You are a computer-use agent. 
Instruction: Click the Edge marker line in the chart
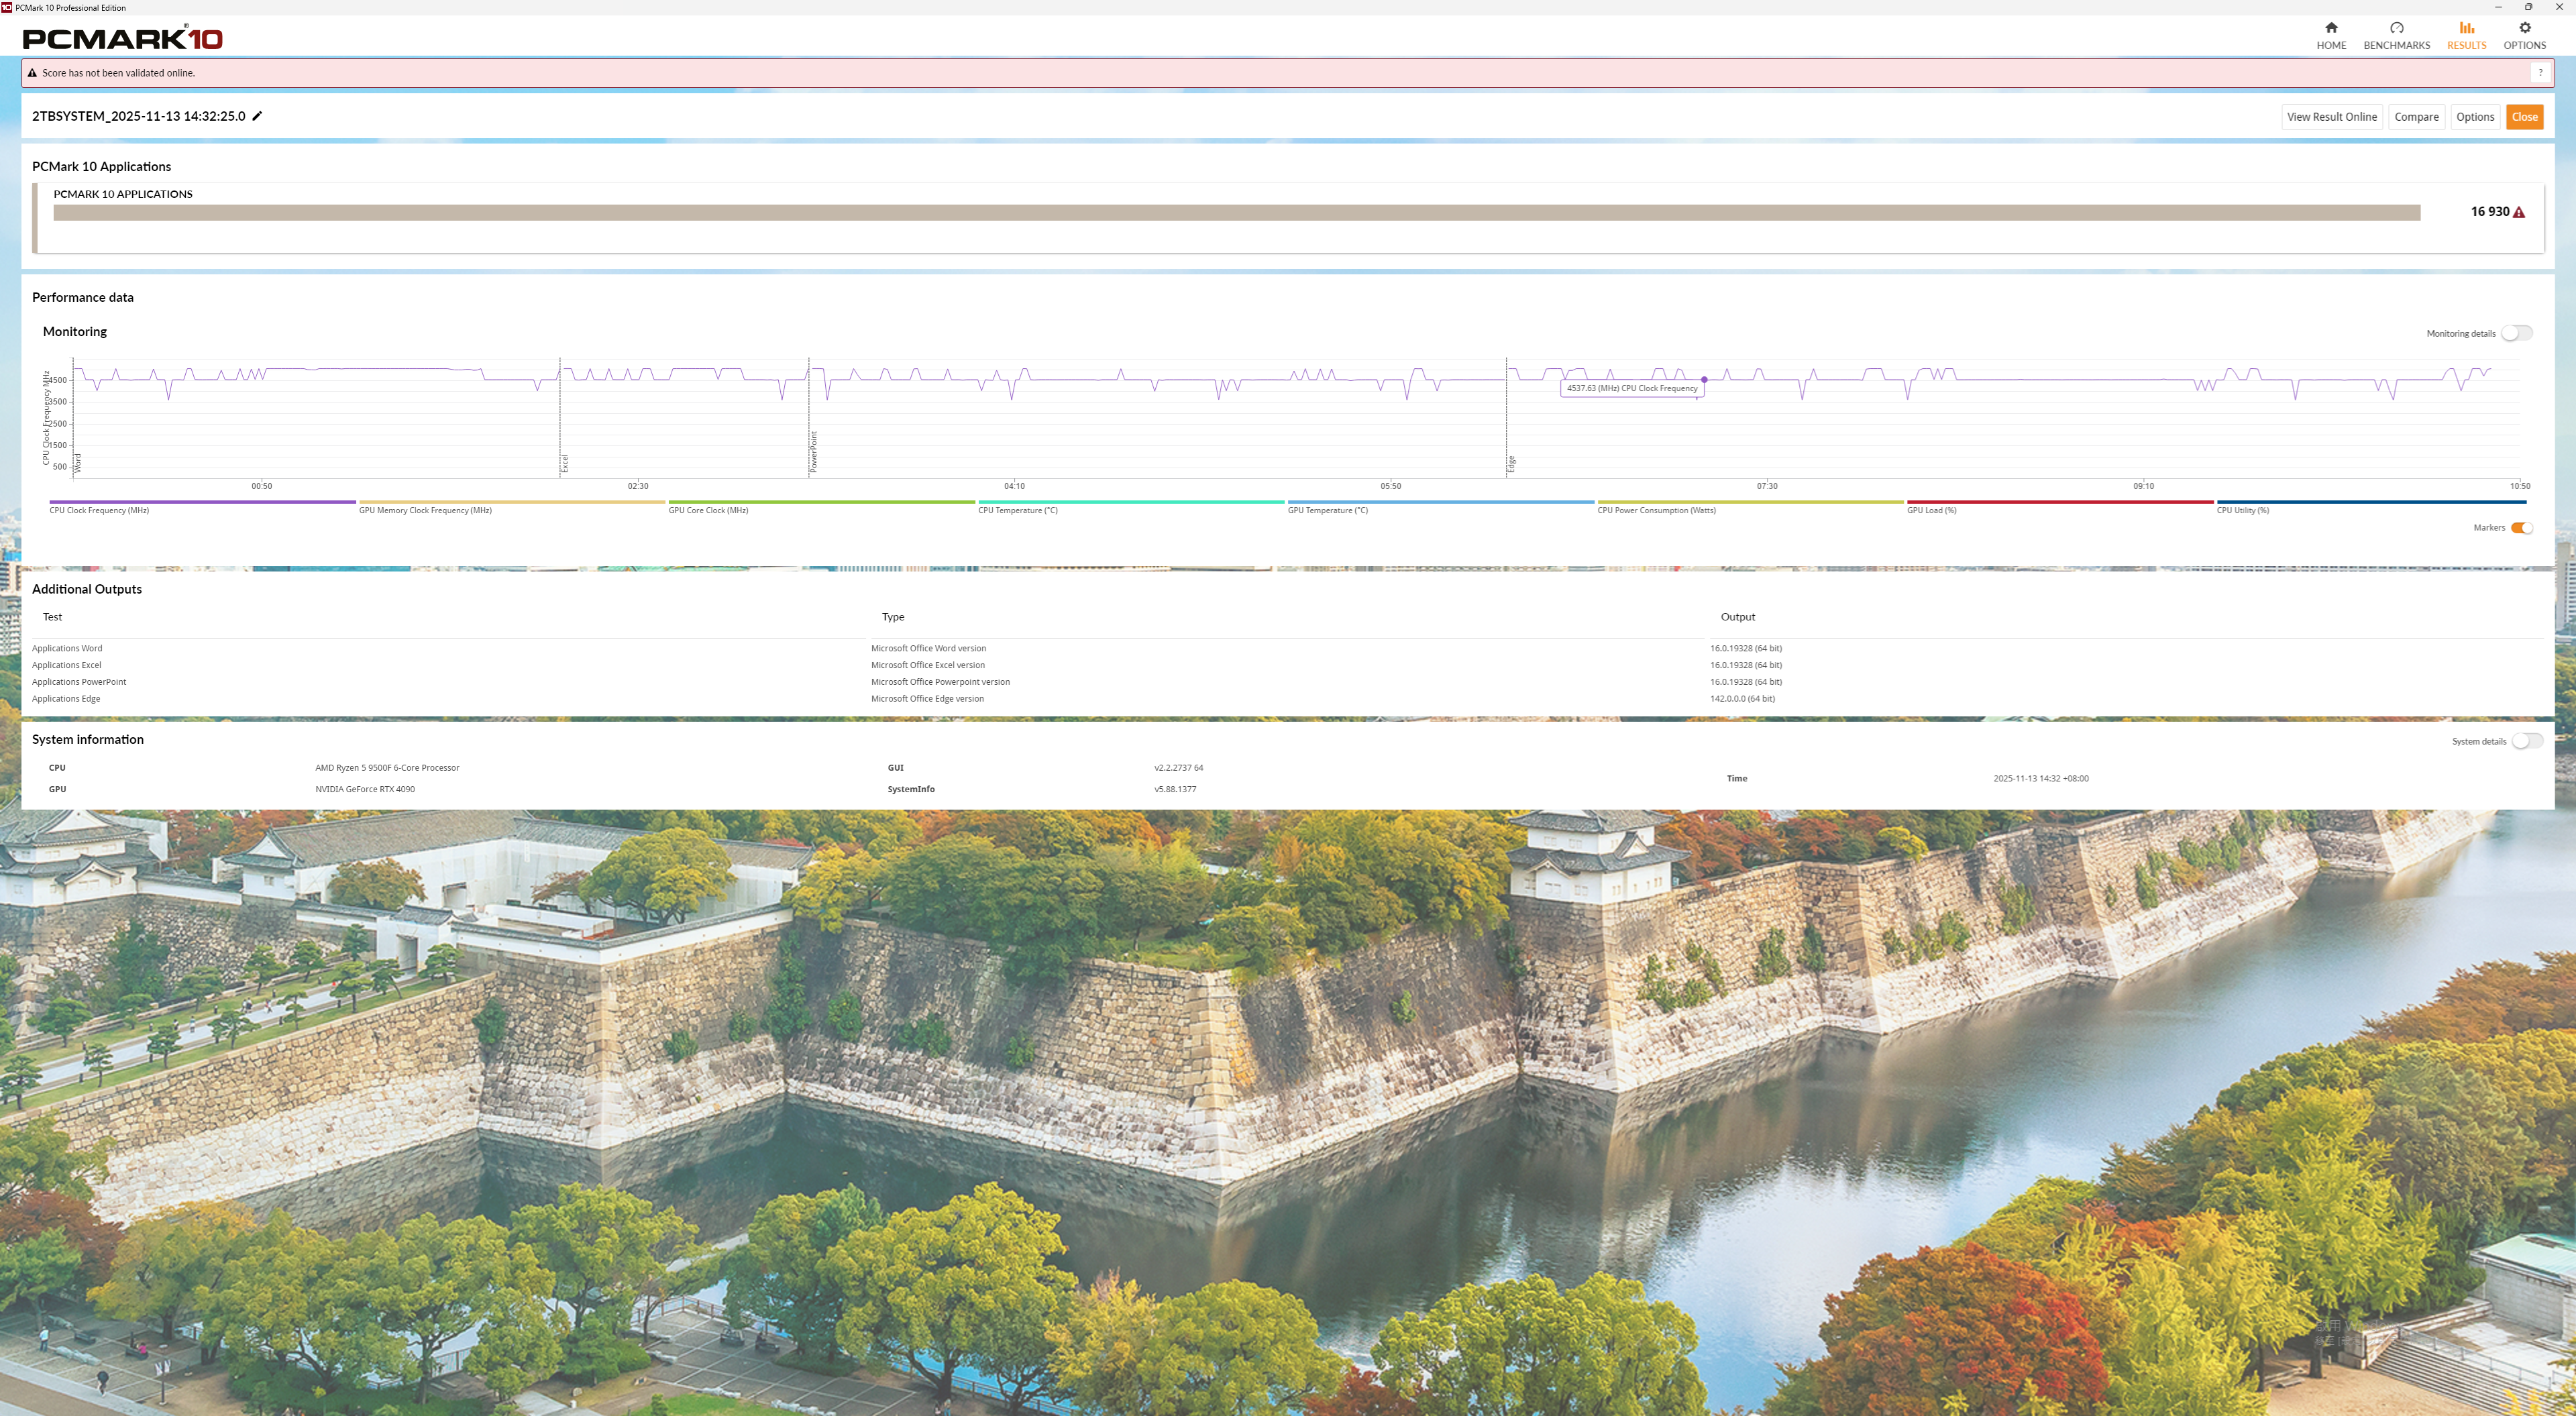click(1507, 420)
